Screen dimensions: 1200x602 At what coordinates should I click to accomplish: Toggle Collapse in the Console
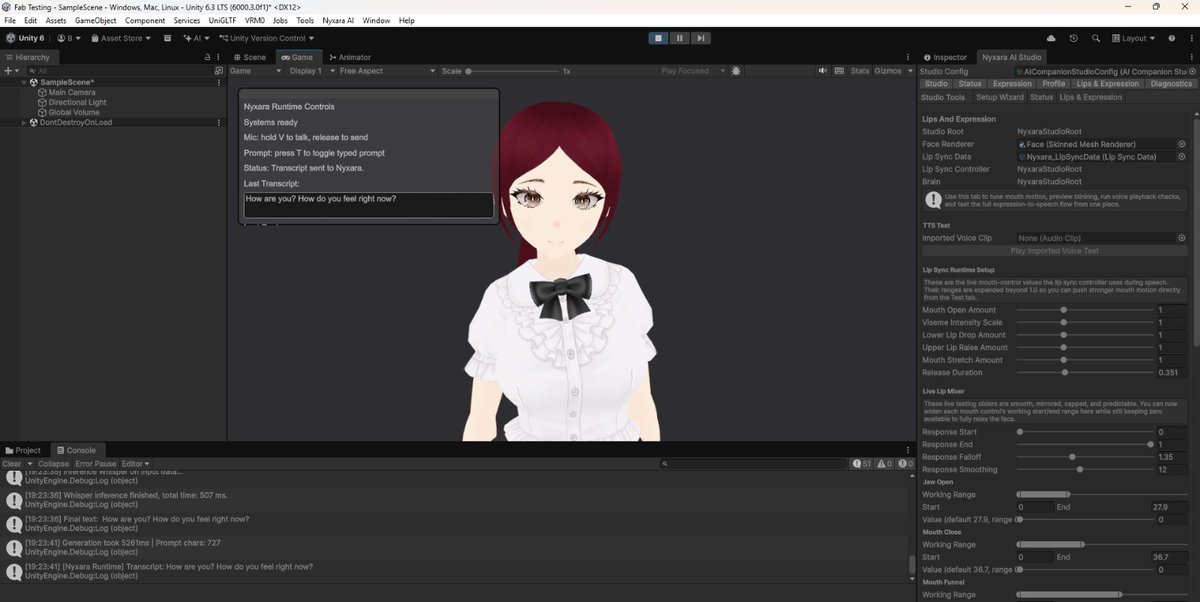pos(54,464)
